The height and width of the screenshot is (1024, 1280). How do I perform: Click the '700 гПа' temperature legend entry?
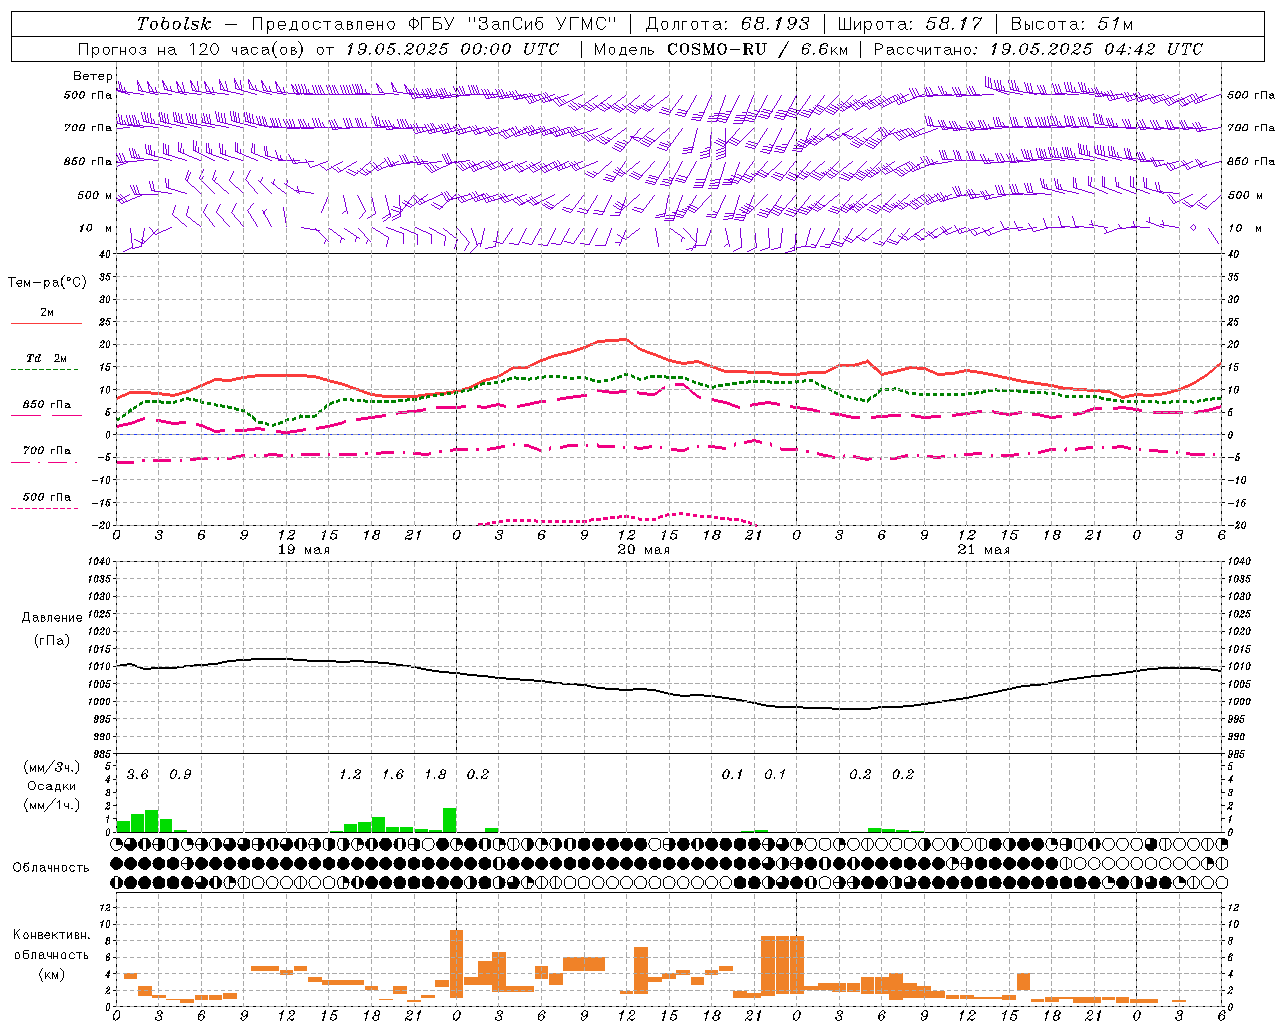[x=46, y=450]
